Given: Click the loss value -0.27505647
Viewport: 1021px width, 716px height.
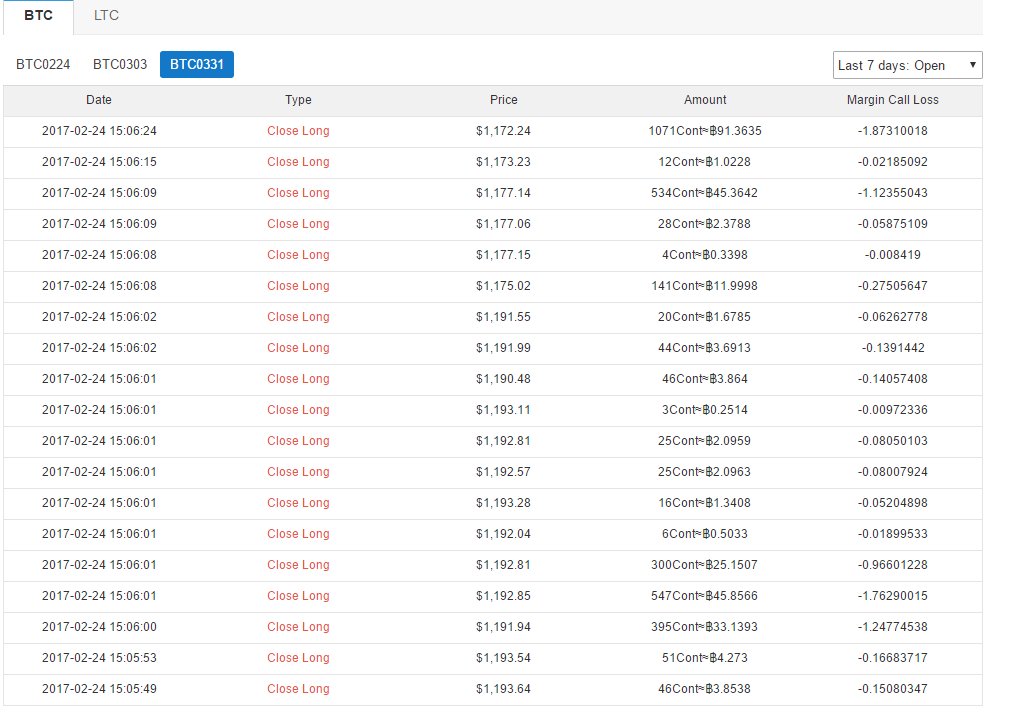Looking at the screenshot, I should 893,286.
